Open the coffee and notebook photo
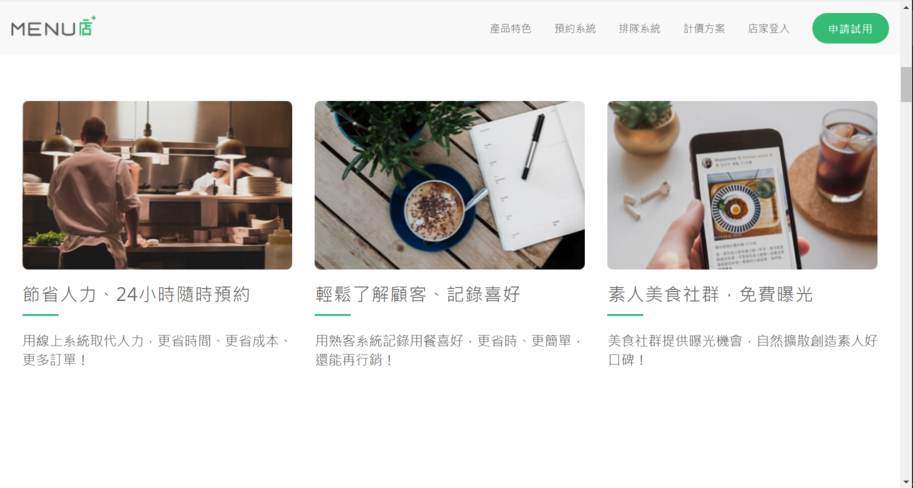Image resolution: width=913 pixels, height=488 pixels. [450, 185]
